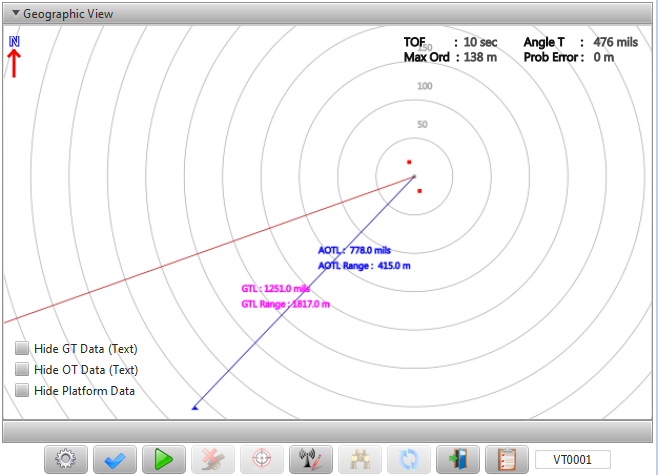The image size is (658, 475).
Task: Enable Hide OT Data (Text) checkbox
Action: click(22, 369)
